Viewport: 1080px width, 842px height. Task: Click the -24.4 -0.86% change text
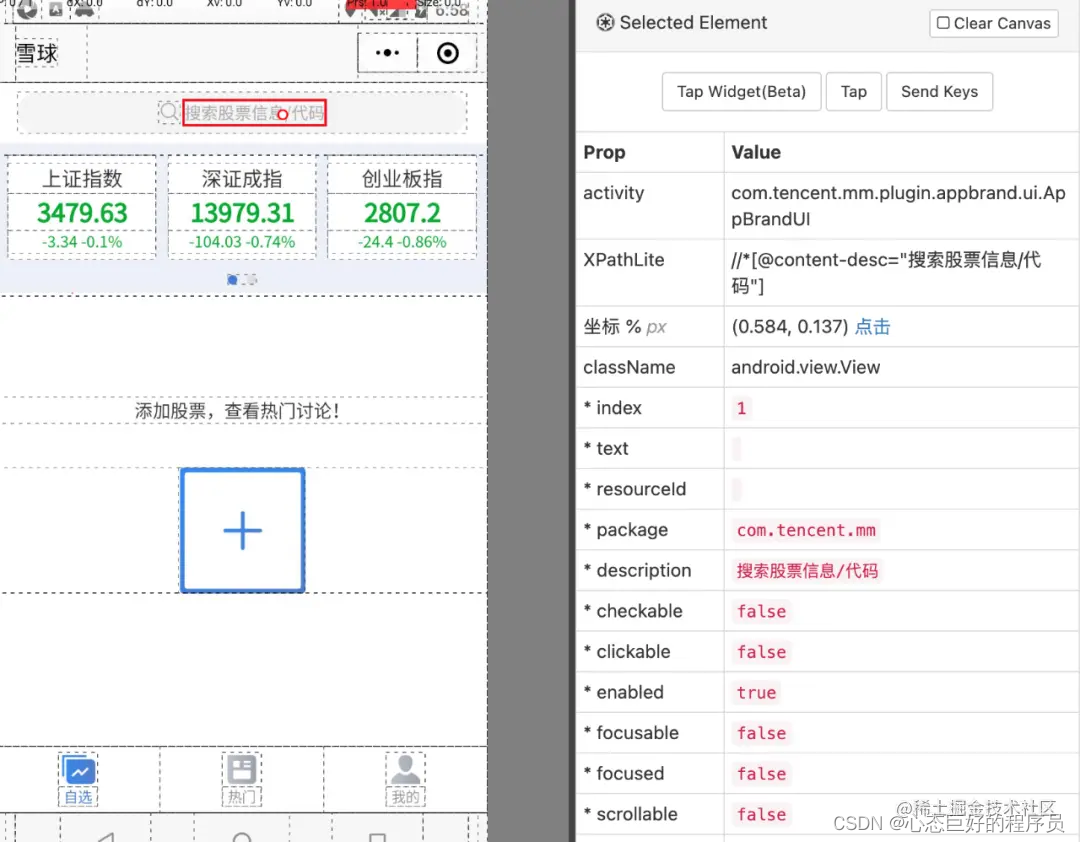402,242
